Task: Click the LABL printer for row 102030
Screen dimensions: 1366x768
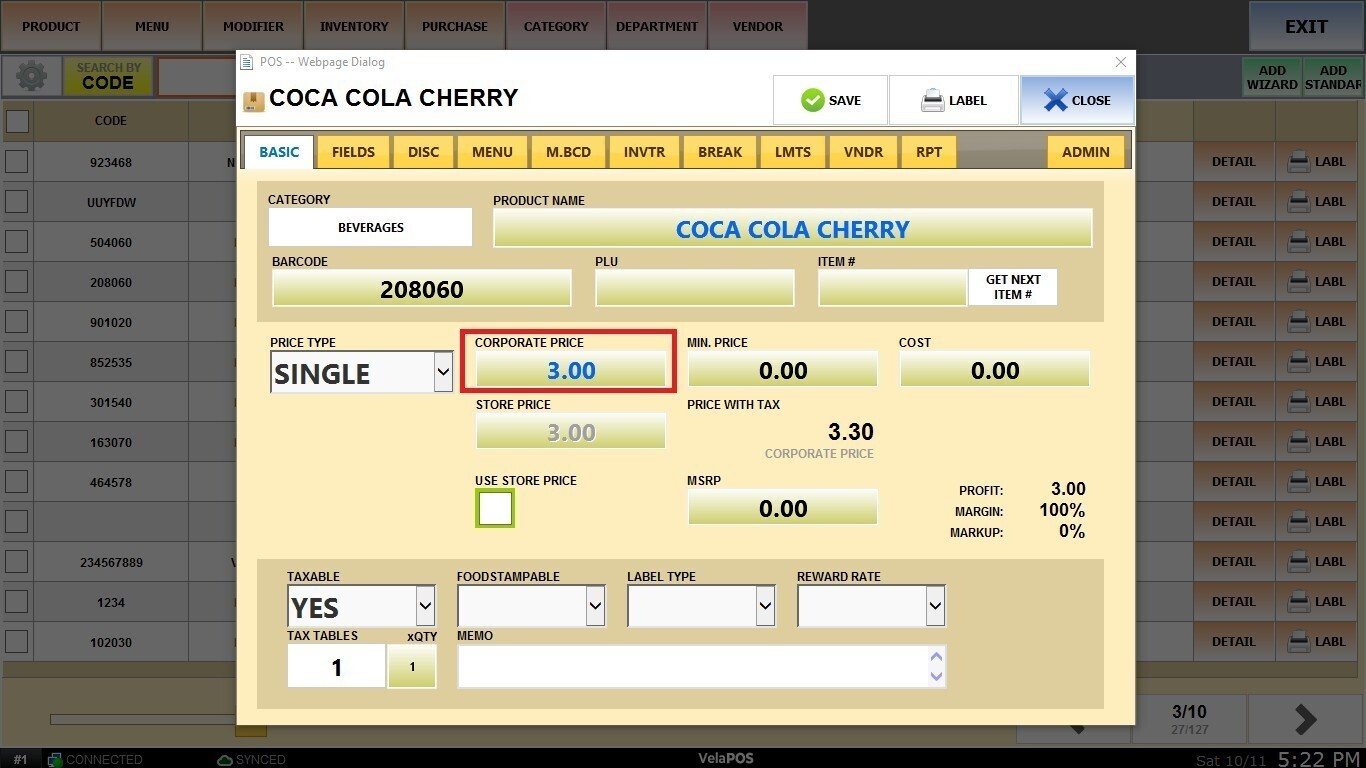Action: (1316, 641)
